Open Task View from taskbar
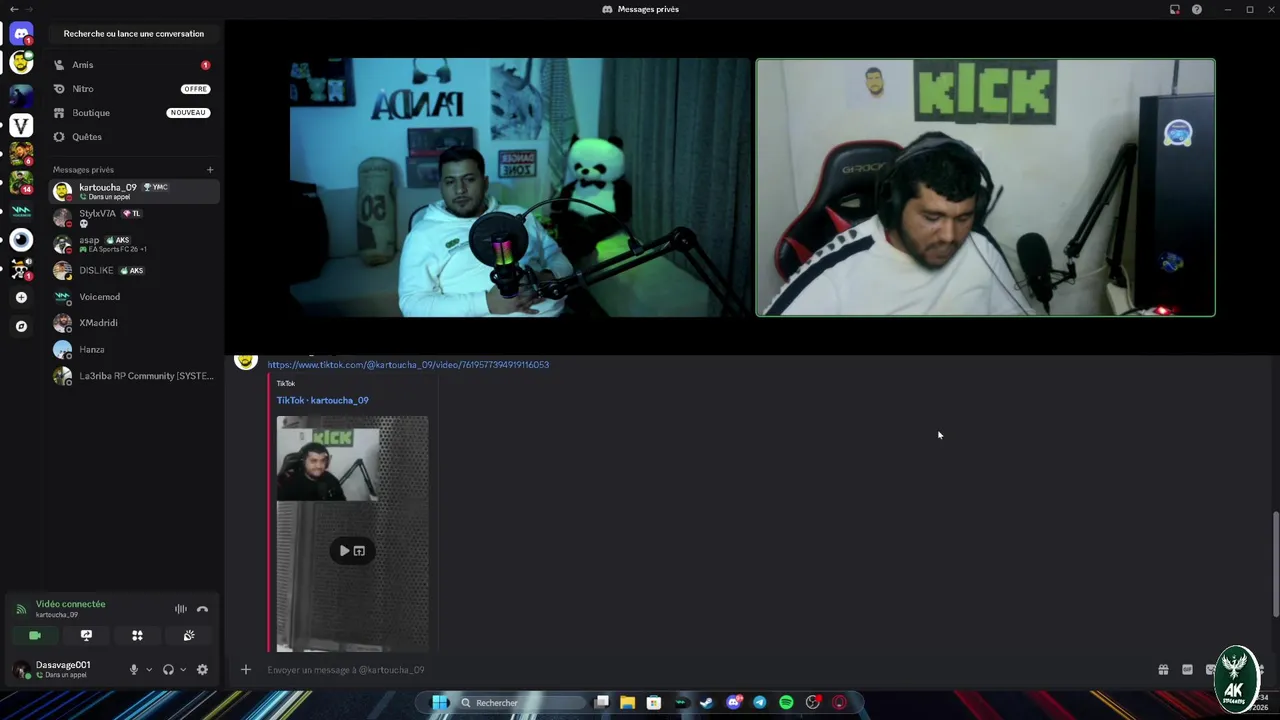 [x=601, y=703]
